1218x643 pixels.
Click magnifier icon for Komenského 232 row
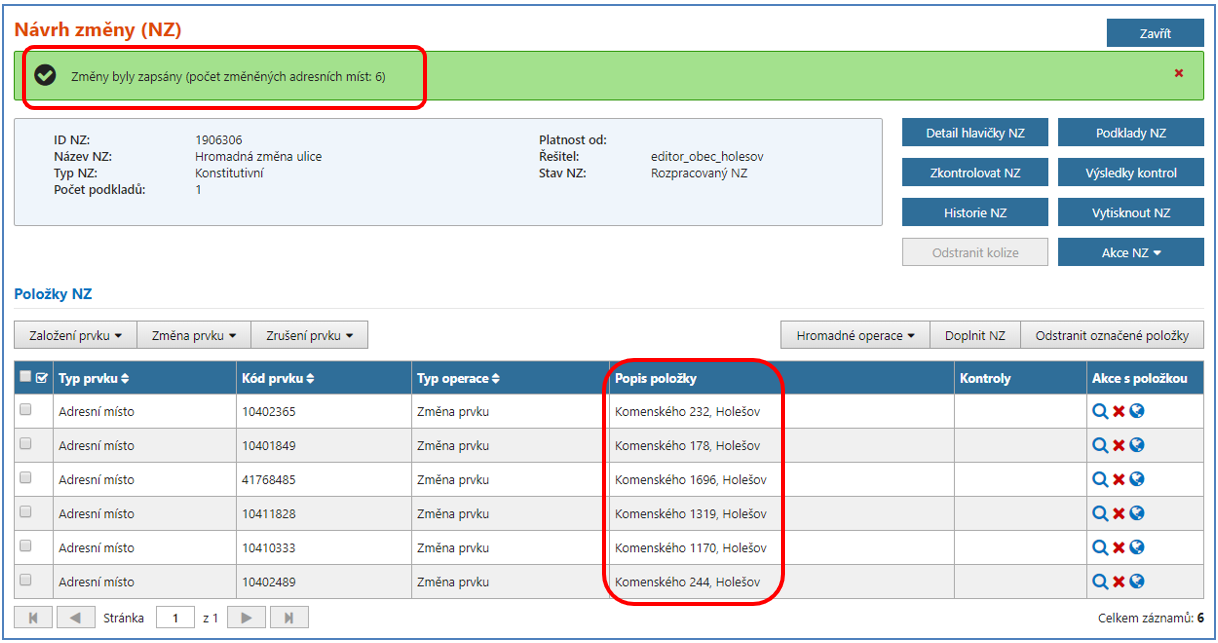(1100, 412)
